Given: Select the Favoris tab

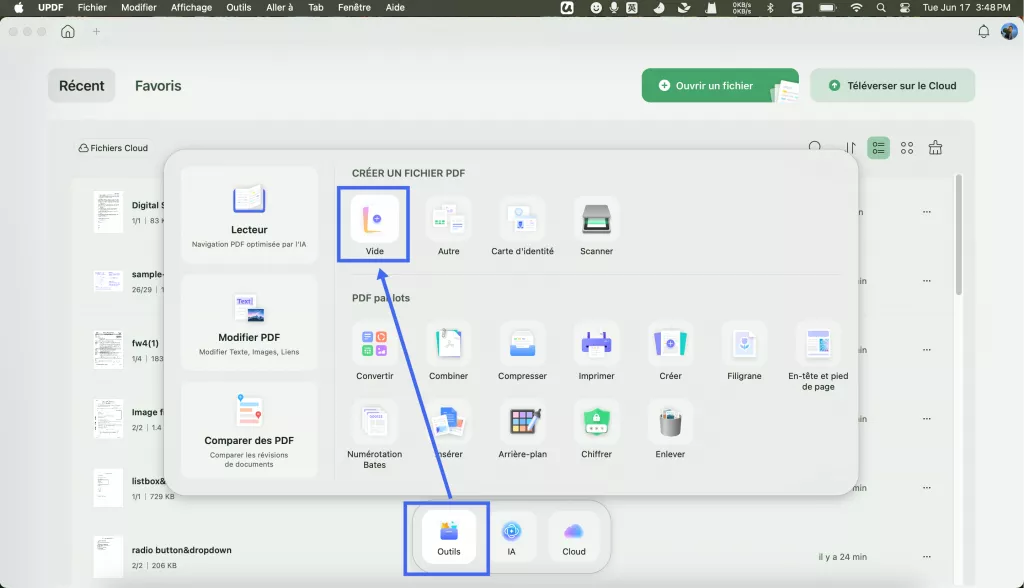Looking at the screenshot, I should tap(158, 86).
